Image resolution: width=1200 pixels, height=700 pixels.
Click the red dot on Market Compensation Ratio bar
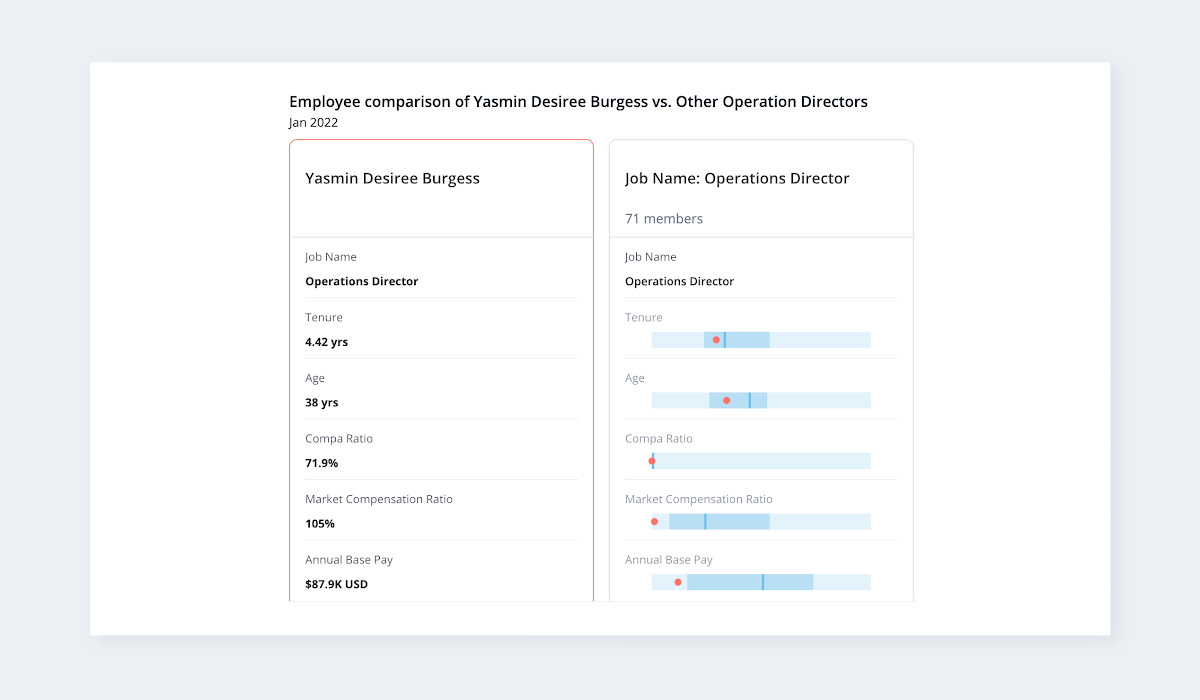pos(655,521)
